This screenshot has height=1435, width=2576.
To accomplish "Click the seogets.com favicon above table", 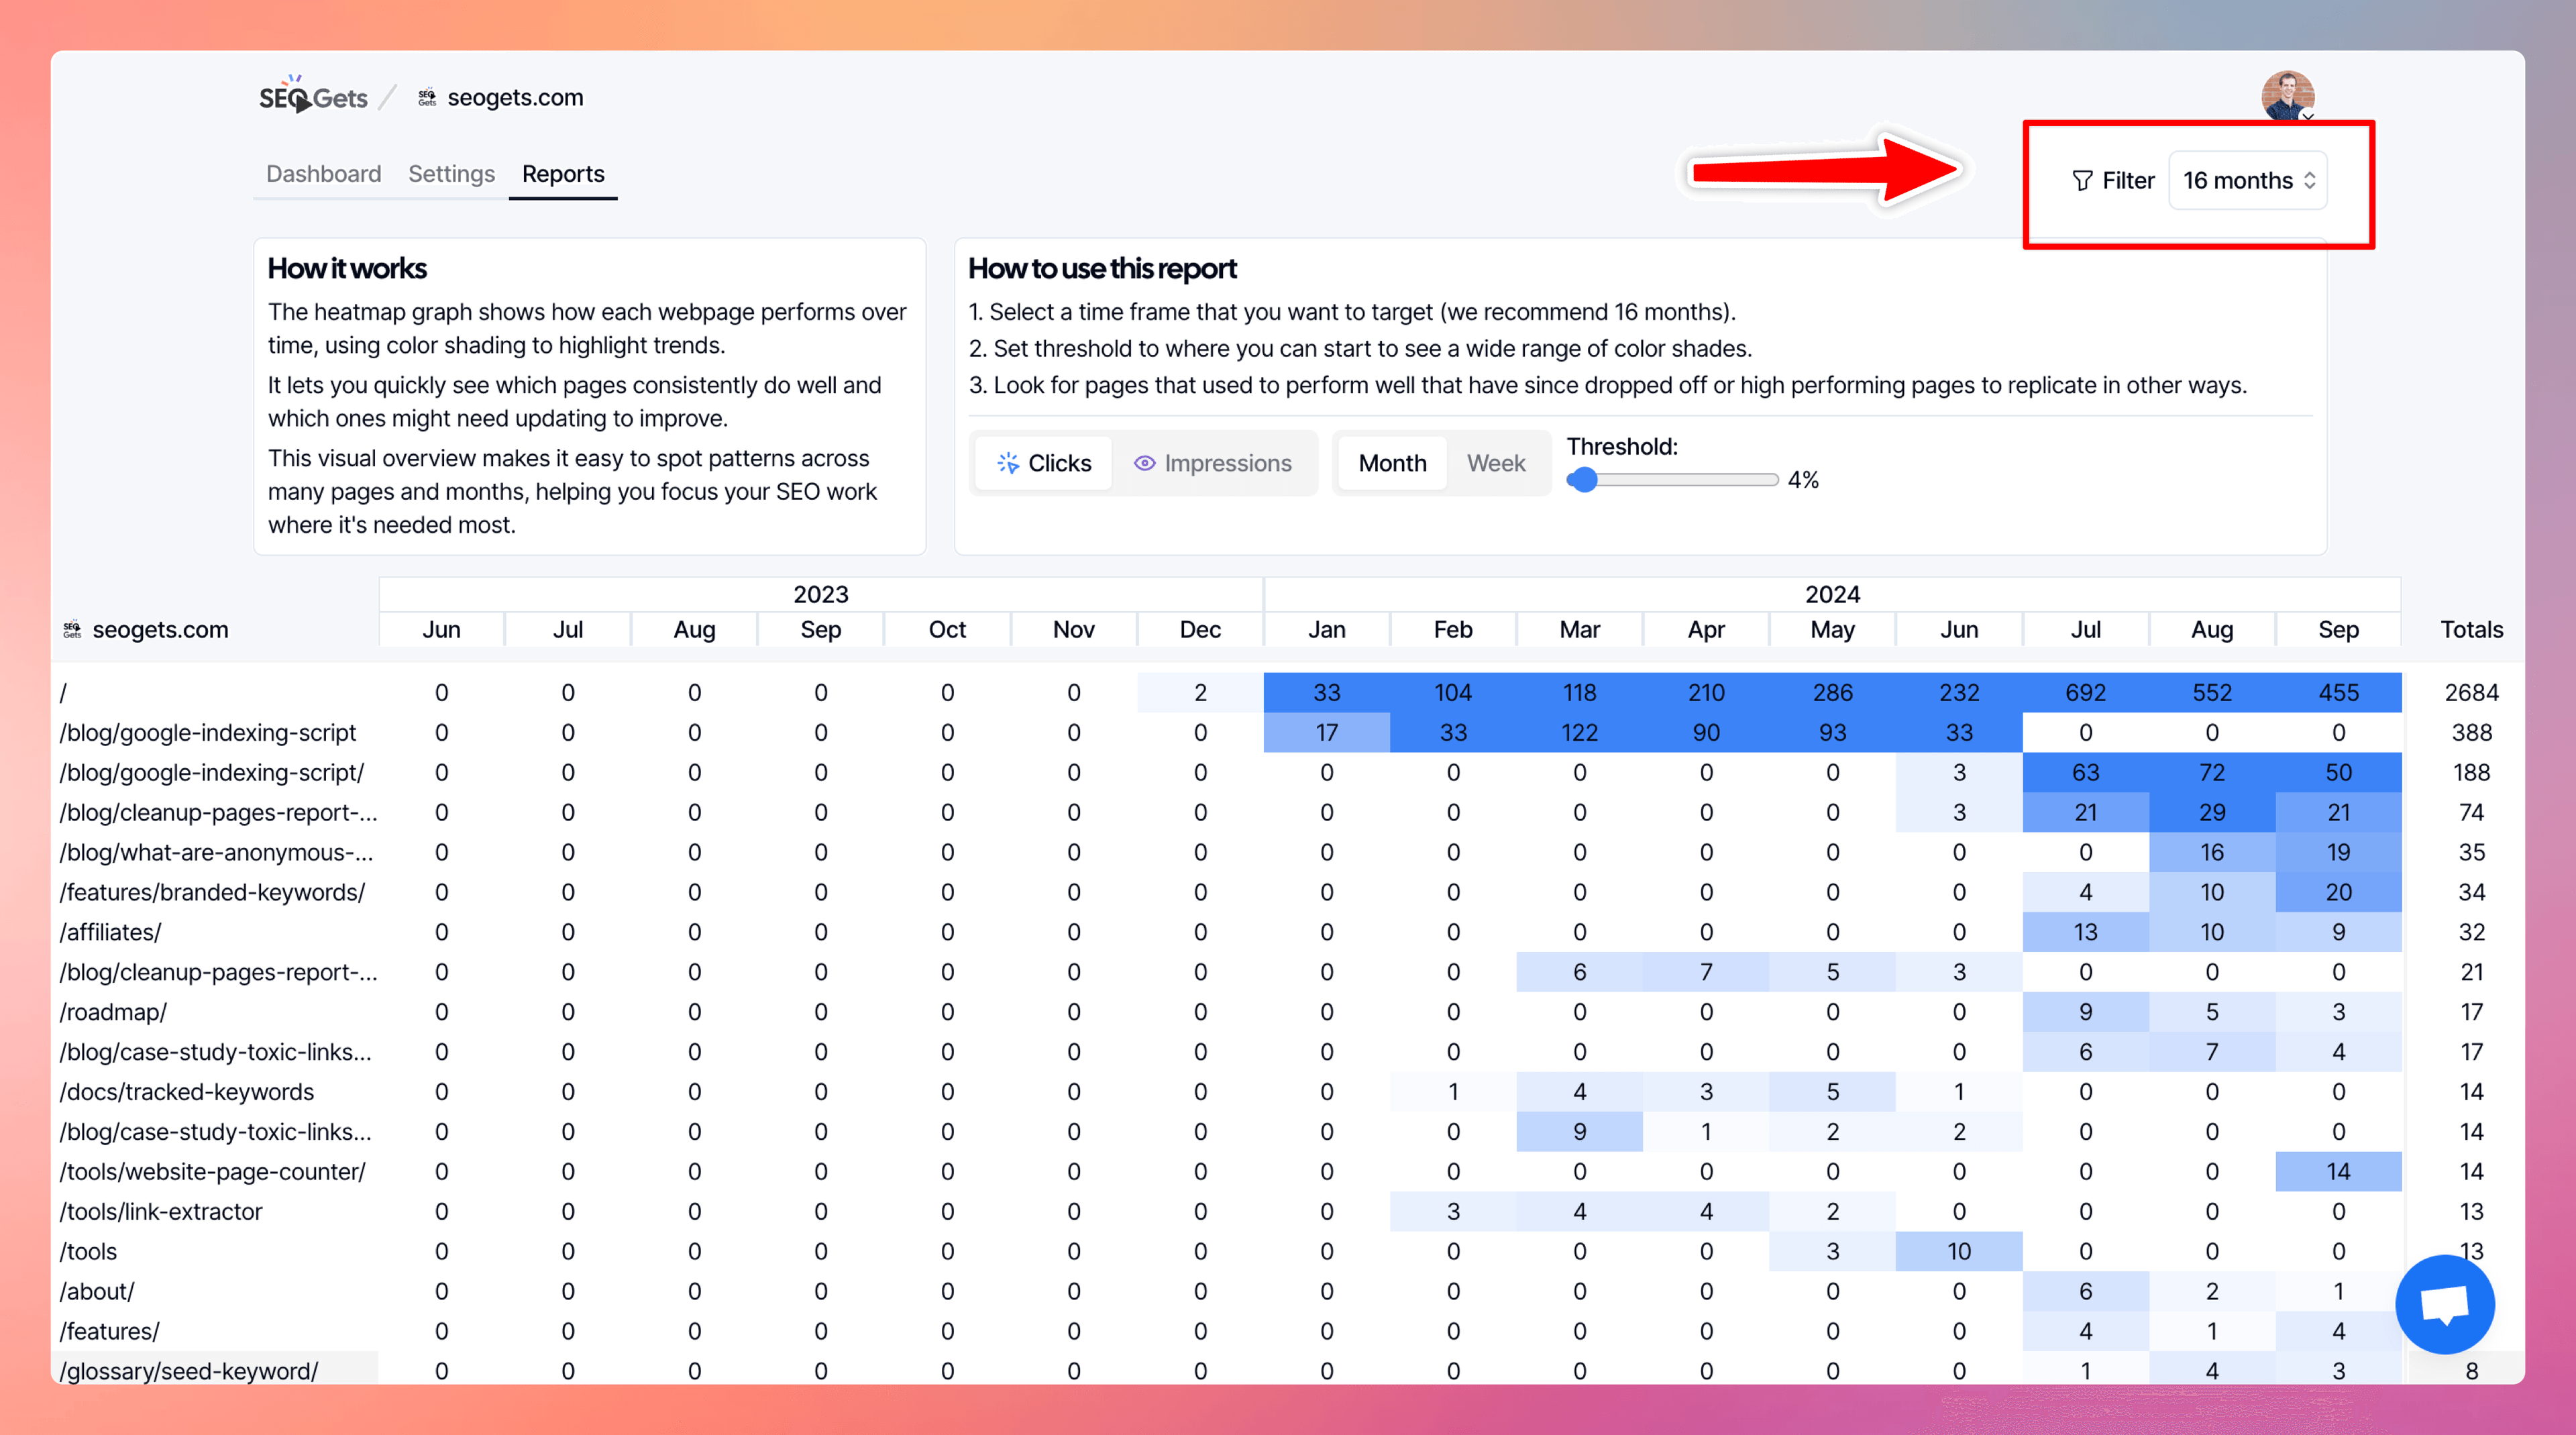I will coord(72,630).
